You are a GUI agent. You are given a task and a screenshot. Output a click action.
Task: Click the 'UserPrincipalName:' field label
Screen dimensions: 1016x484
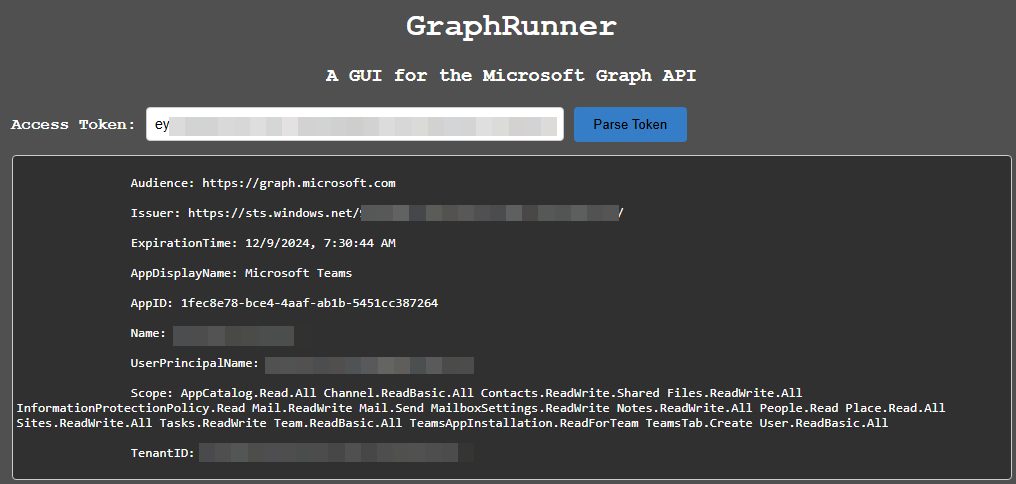pos(194,363)
